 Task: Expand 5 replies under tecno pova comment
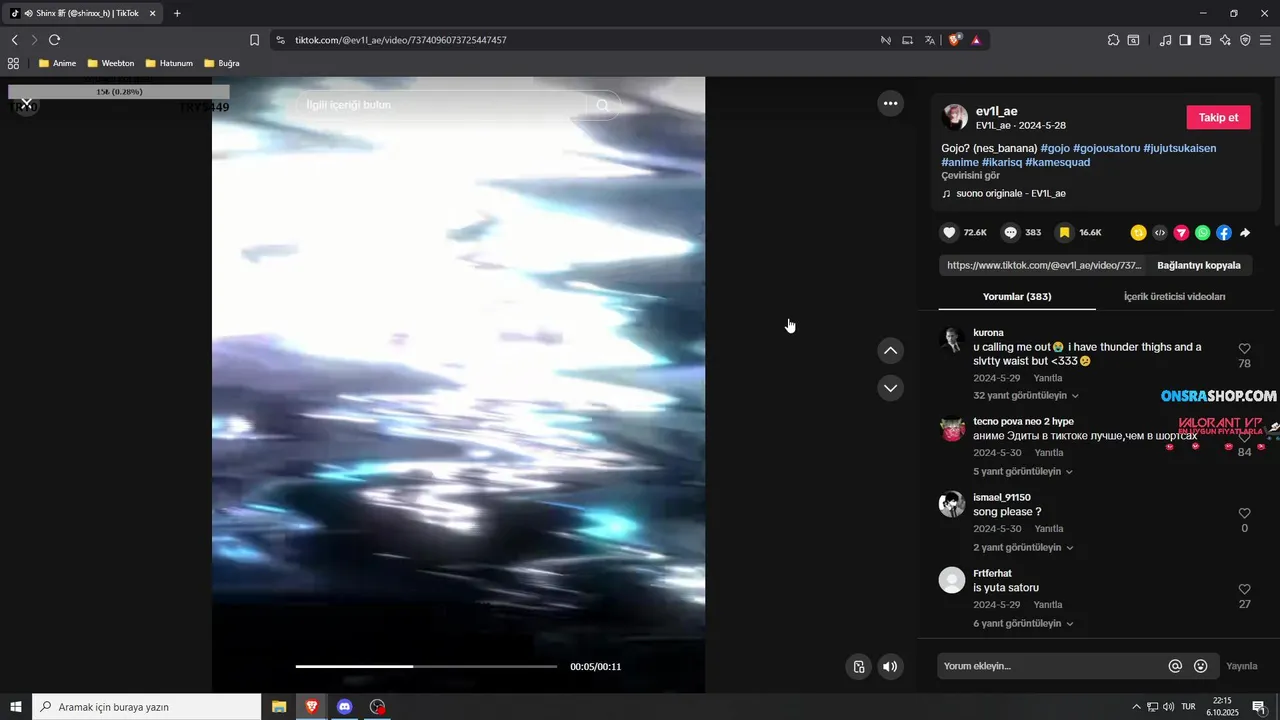click(x=1023, y=471)
